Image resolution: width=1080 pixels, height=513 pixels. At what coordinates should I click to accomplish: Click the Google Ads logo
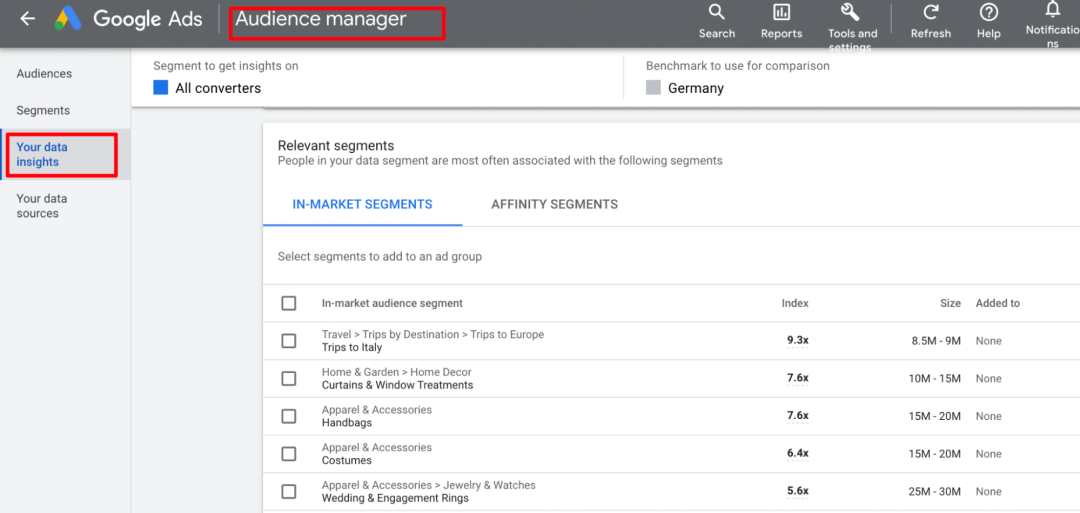click(x=68, y=19)
